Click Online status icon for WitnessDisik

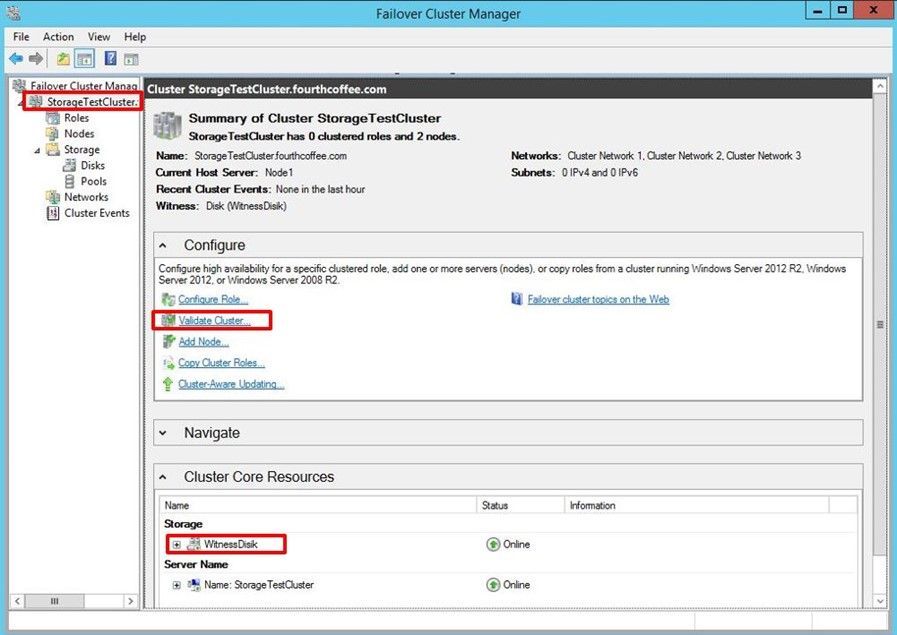[493, 544]
